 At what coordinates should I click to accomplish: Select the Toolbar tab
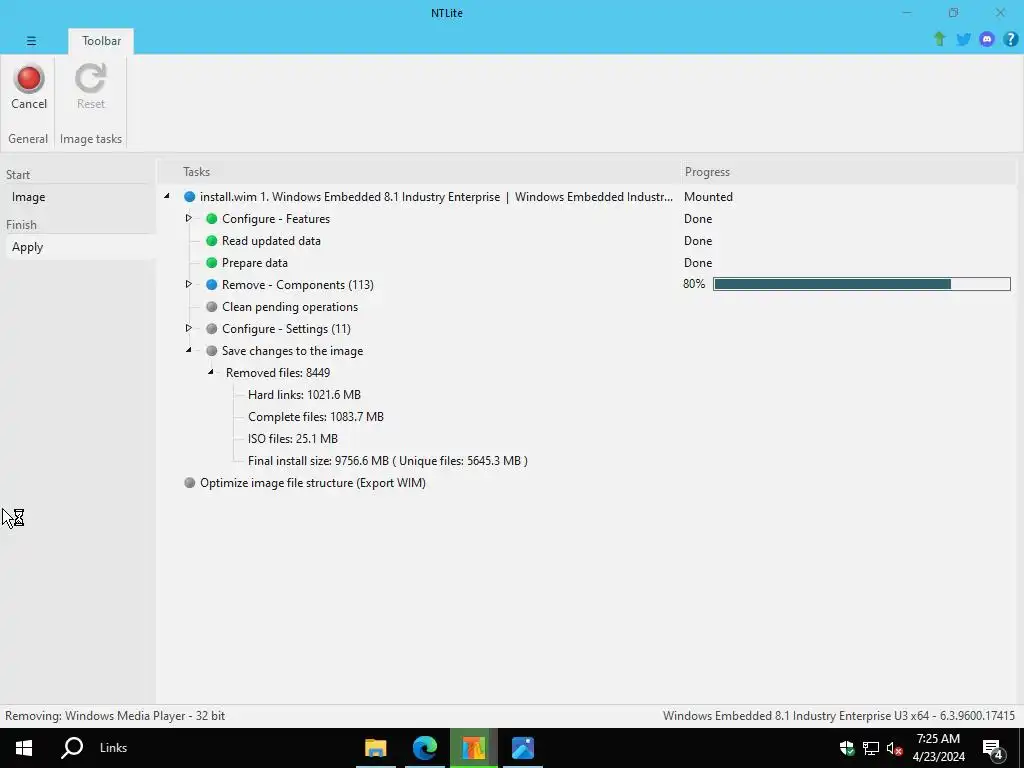tap(101, 40)
